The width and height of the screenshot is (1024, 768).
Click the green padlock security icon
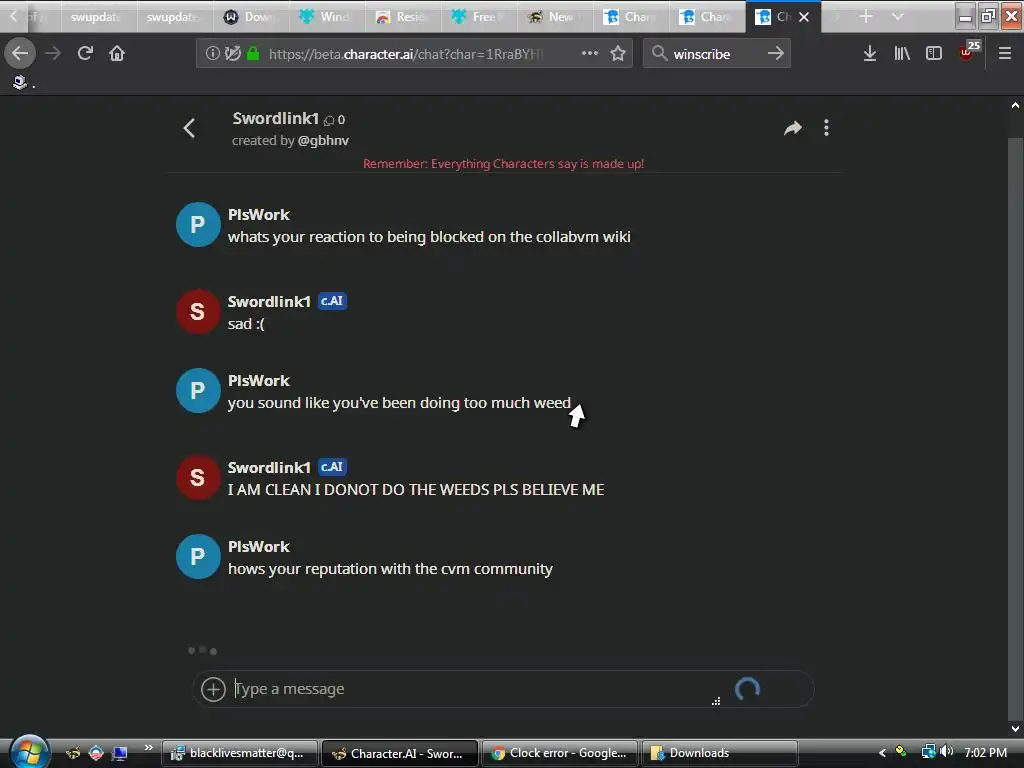click(x=253, y=54)
